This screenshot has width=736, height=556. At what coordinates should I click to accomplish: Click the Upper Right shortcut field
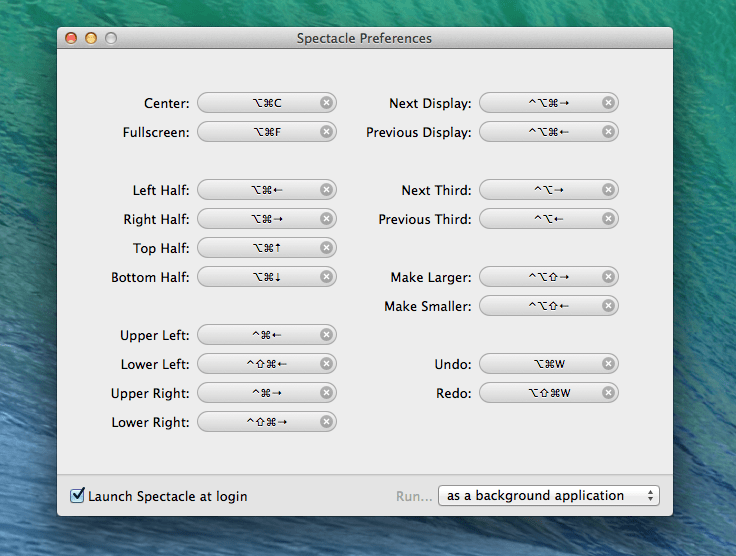pyautogui.click(x=267, y=393)
